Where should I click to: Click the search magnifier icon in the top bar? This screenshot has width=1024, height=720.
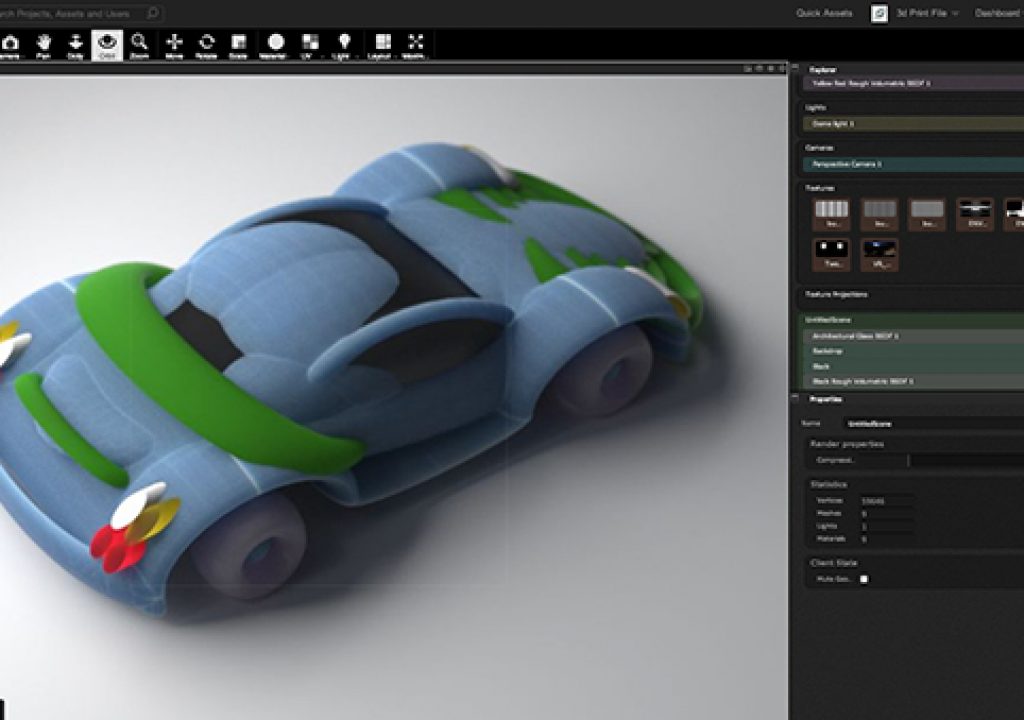(152, 12)
